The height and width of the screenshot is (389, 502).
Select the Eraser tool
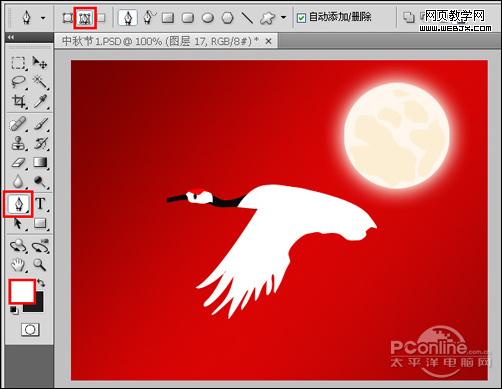pos(18,163)
